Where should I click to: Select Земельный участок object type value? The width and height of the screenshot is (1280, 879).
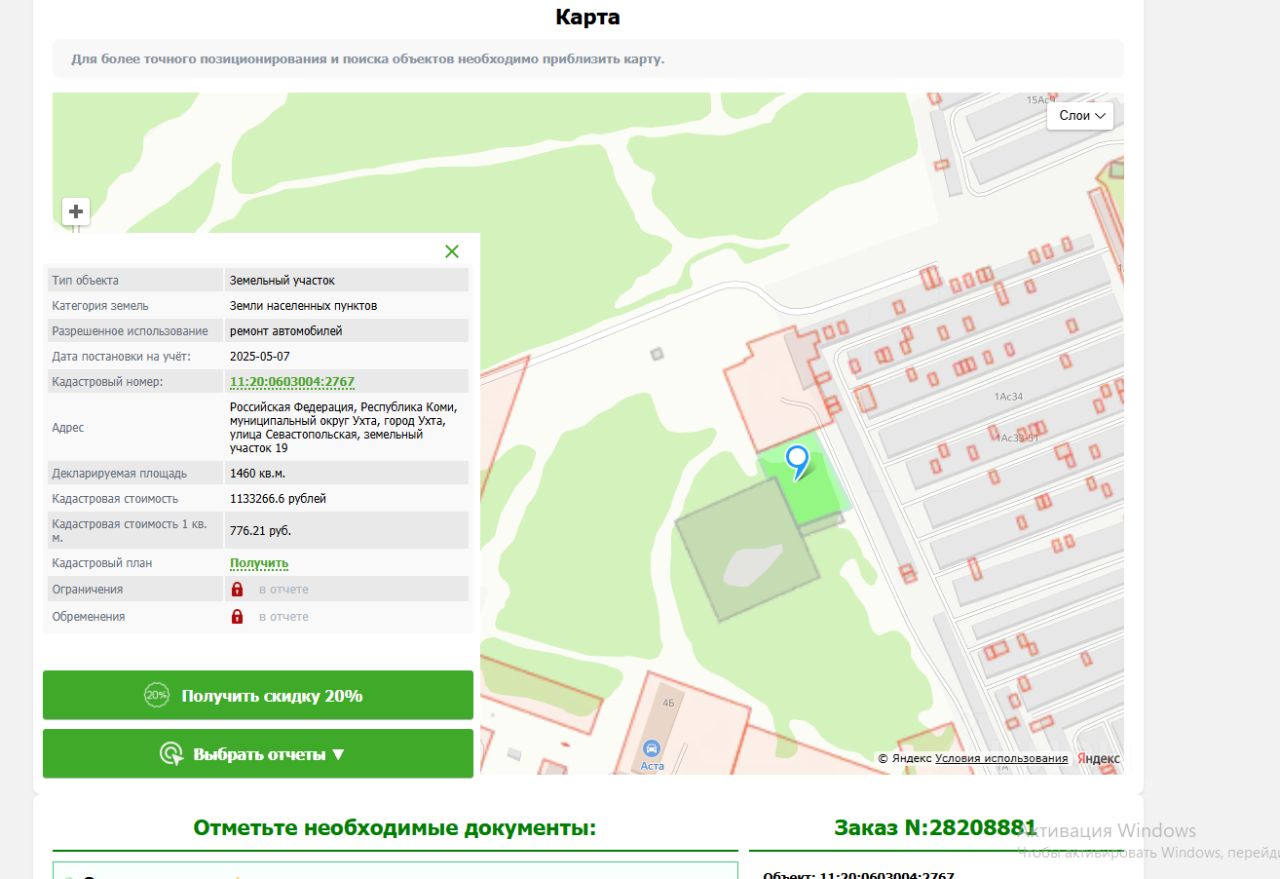click(282, 280)
